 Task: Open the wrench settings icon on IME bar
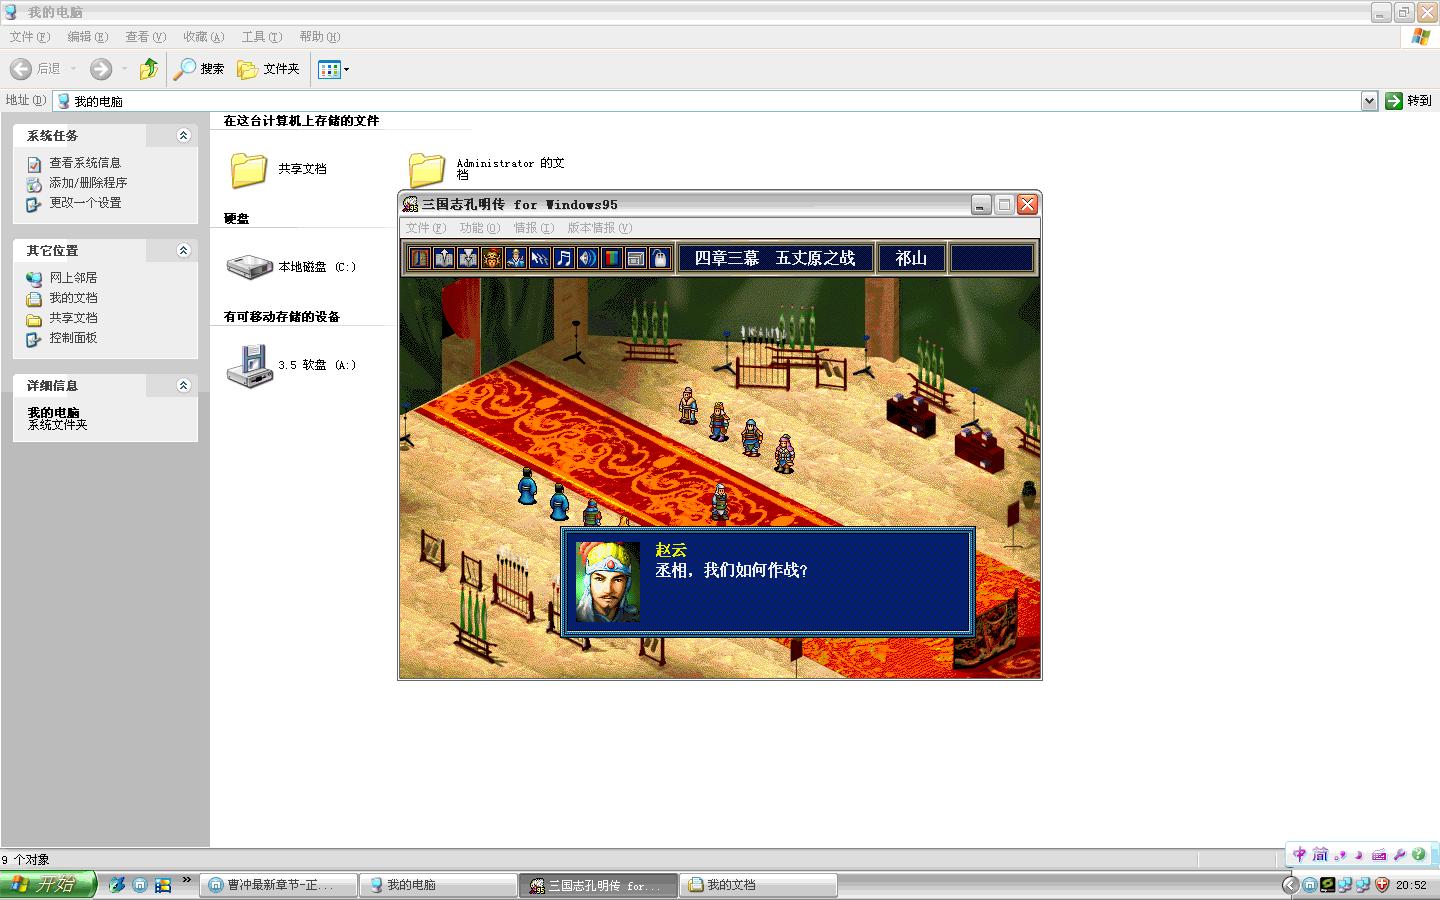pyautogui.click(x=1399, y=855)
